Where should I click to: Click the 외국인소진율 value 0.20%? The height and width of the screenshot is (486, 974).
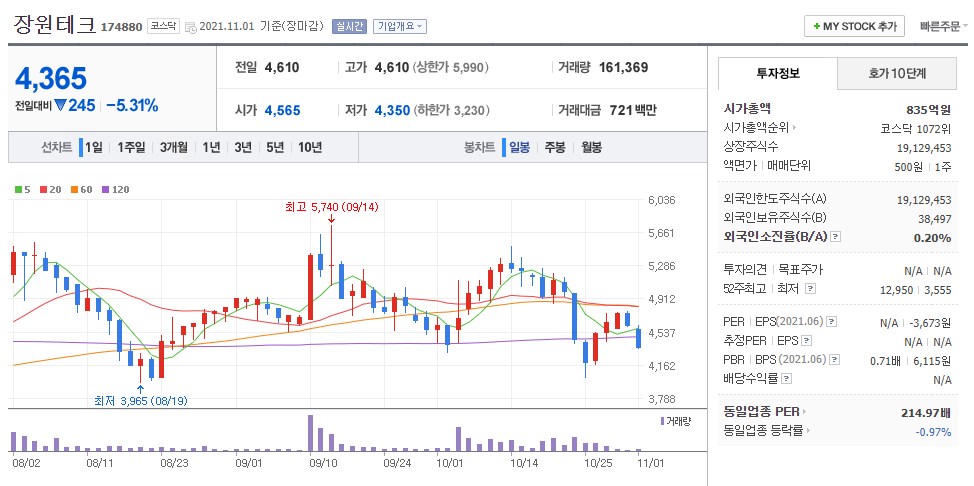tap(932, 238)
